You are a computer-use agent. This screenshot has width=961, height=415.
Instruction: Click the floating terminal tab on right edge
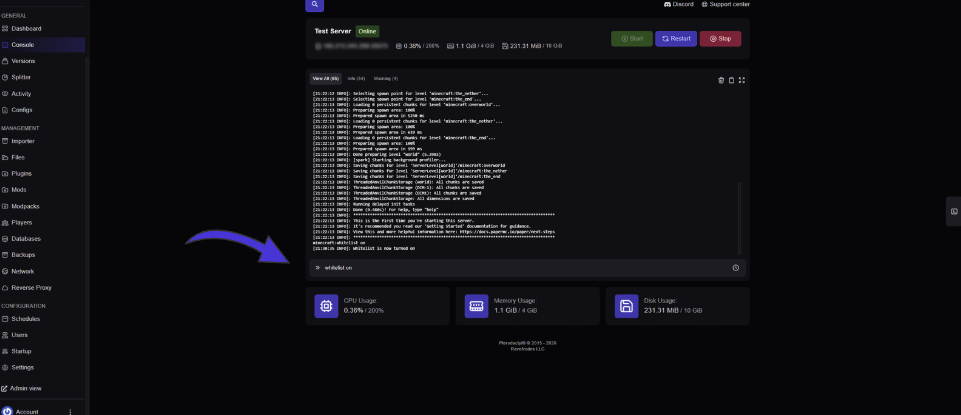(954, 211)
